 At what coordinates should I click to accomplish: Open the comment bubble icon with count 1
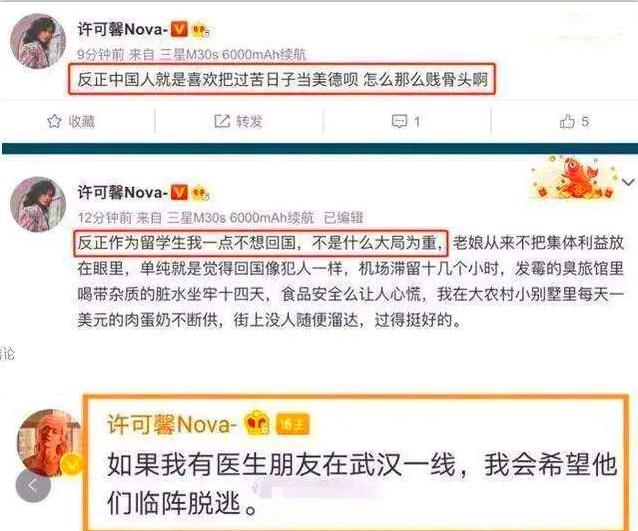coord(399,121)
